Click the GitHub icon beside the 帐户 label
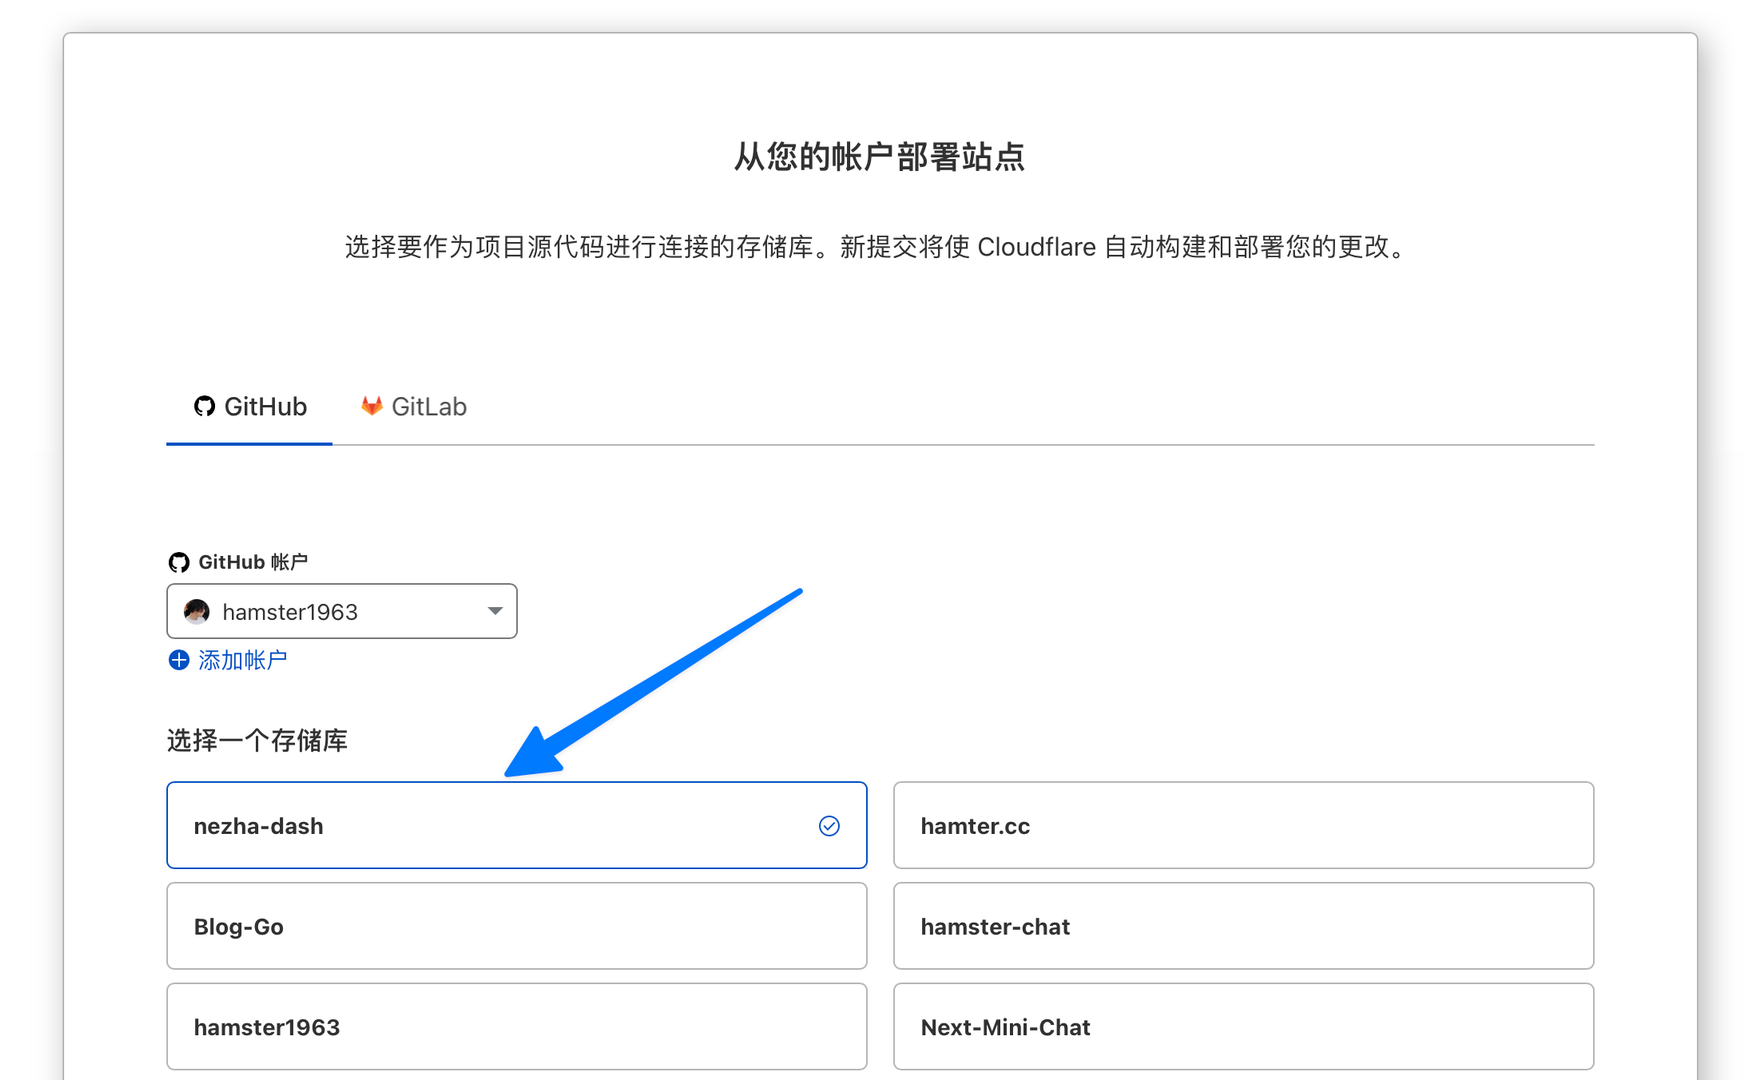 pyautogui.click(x=179, y=562)
